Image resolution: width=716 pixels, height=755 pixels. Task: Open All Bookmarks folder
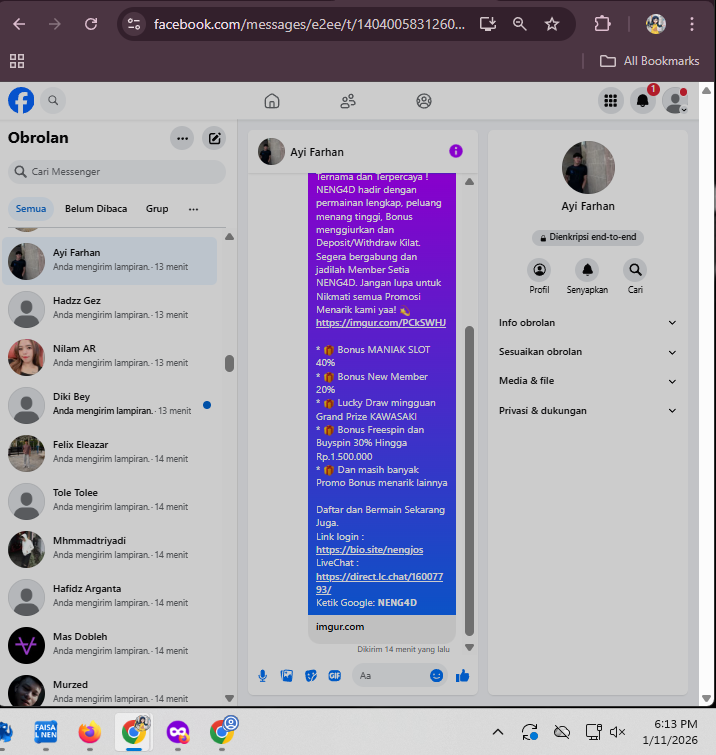point(649,61)
